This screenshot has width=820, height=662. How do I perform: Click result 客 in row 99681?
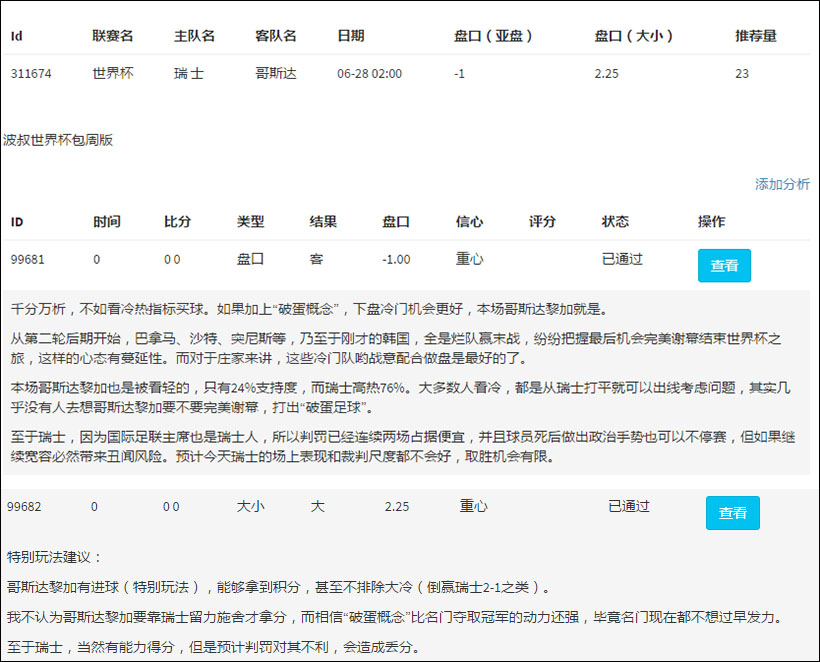click(316, 259)
